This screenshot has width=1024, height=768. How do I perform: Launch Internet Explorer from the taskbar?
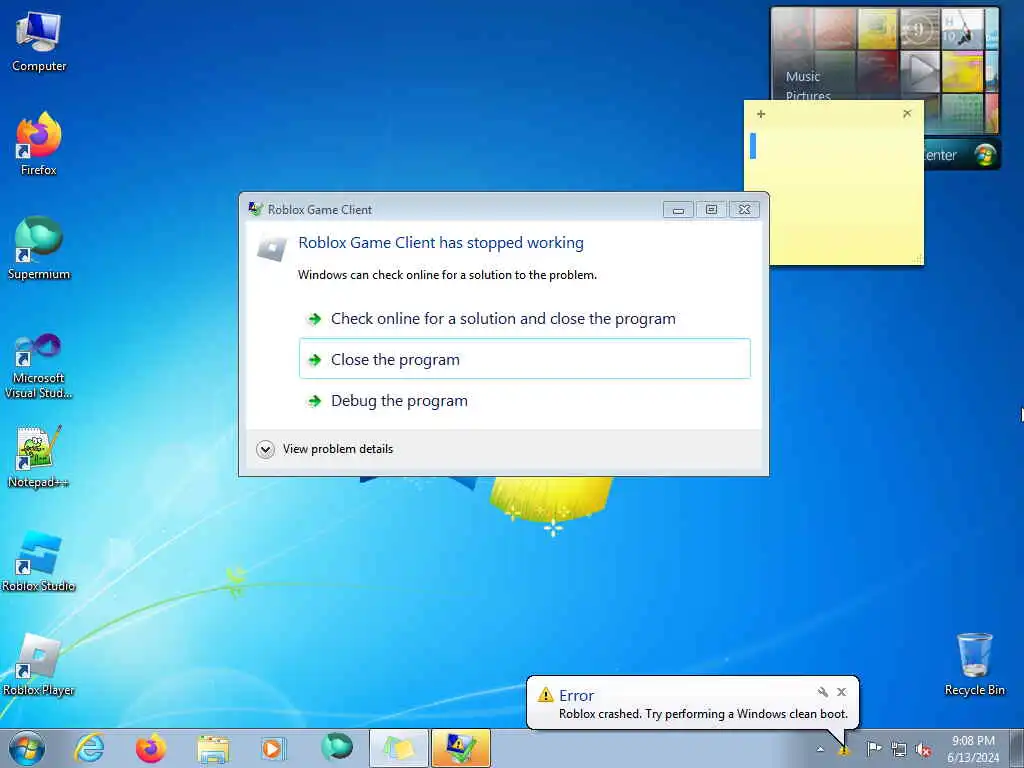point(89,748)
